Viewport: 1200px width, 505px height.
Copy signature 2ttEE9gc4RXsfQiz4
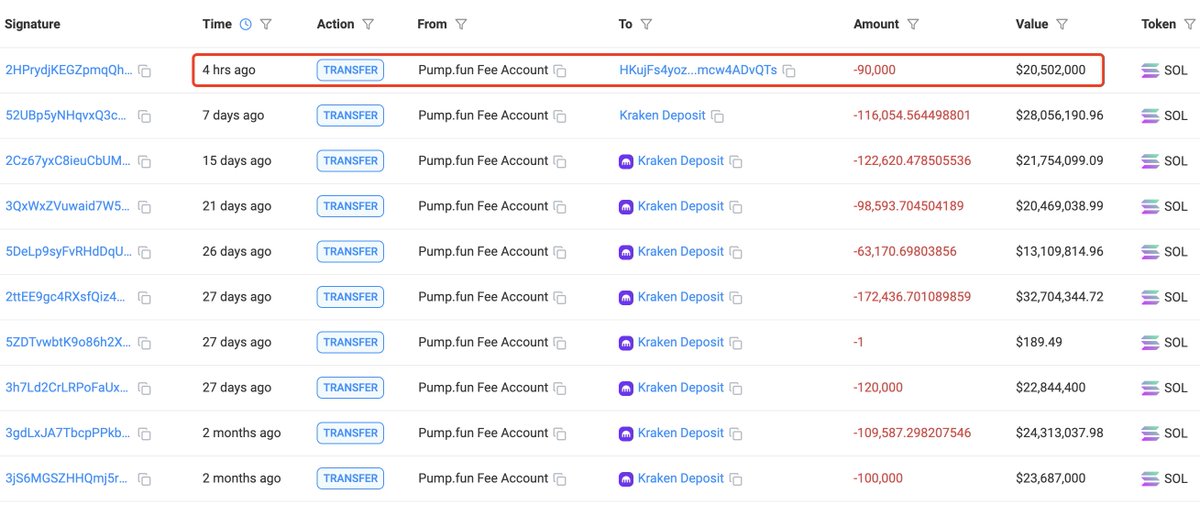click(x=145, y=298)
